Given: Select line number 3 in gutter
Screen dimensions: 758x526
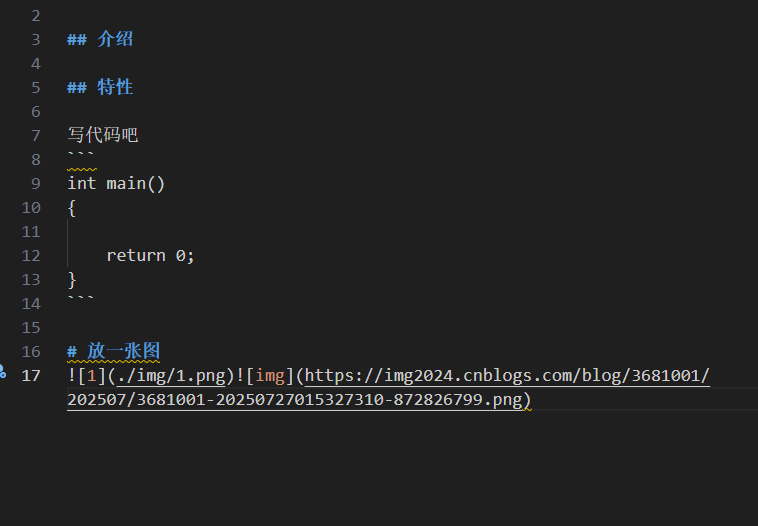Looking at the screenshot, I should point(36,40).
